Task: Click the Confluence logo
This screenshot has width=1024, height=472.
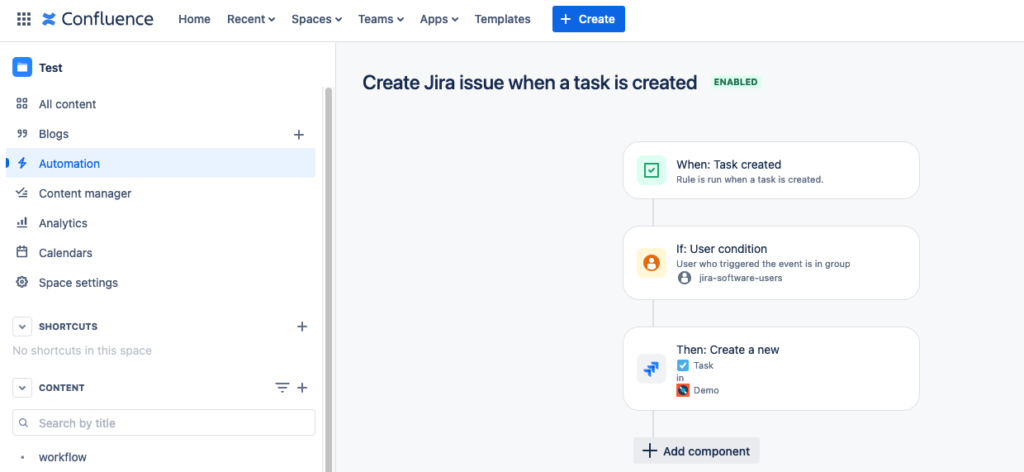Action: click(x=97, y=19)
